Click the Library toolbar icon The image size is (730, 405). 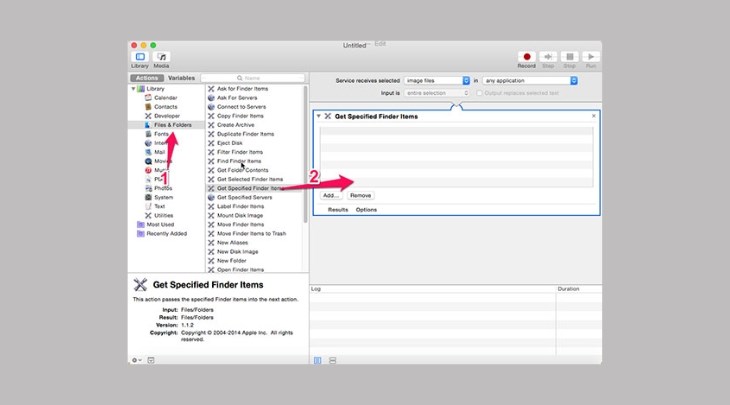click(140, 58)
